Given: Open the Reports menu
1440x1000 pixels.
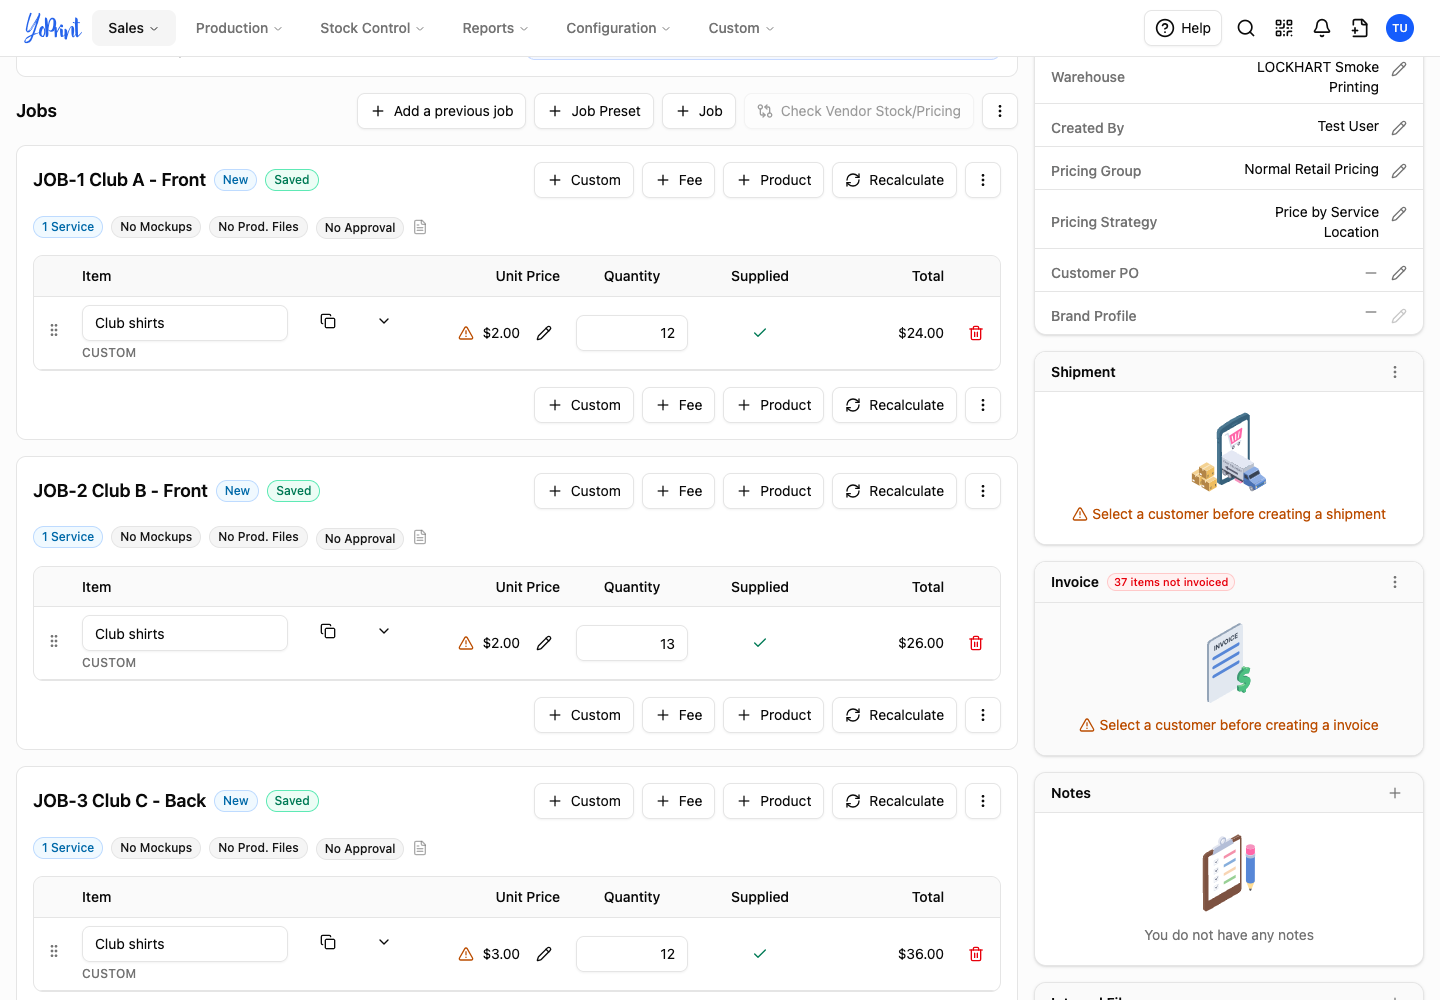Looking at the screenshot, I should tap(495, 28).
